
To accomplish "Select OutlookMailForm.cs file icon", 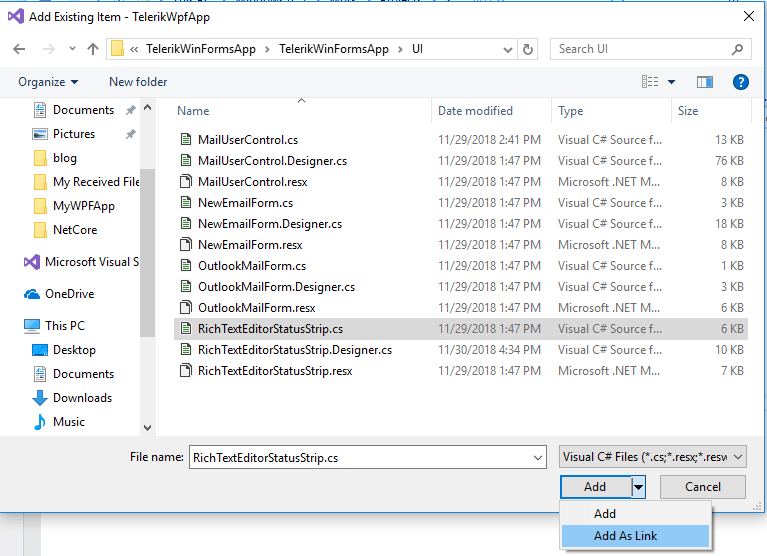I will point(186,266).
